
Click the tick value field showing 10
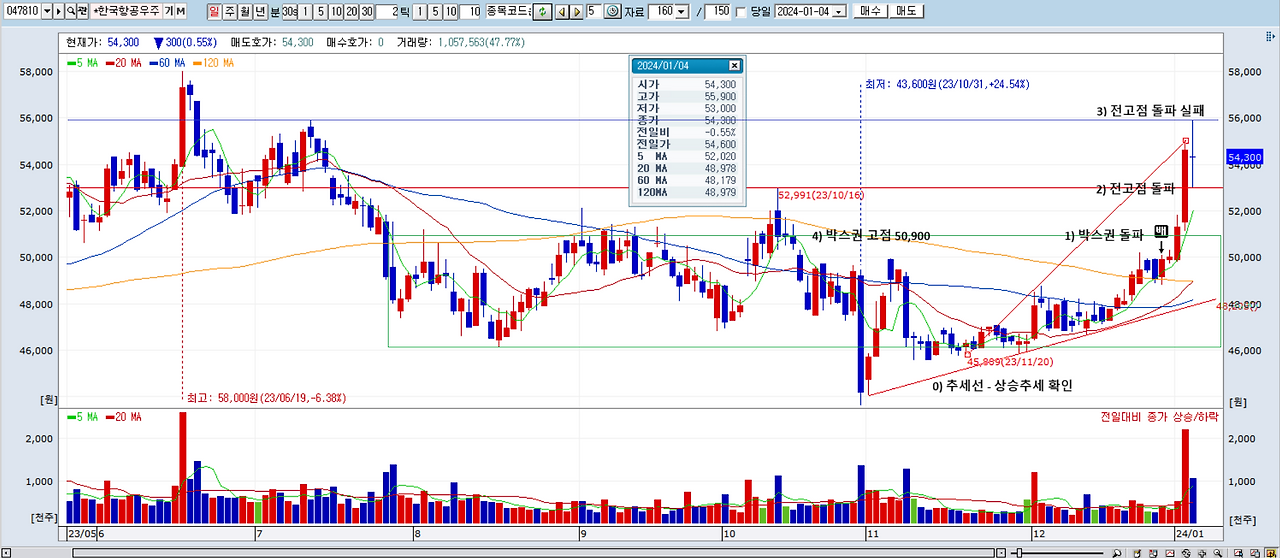(x=469, y=11)
